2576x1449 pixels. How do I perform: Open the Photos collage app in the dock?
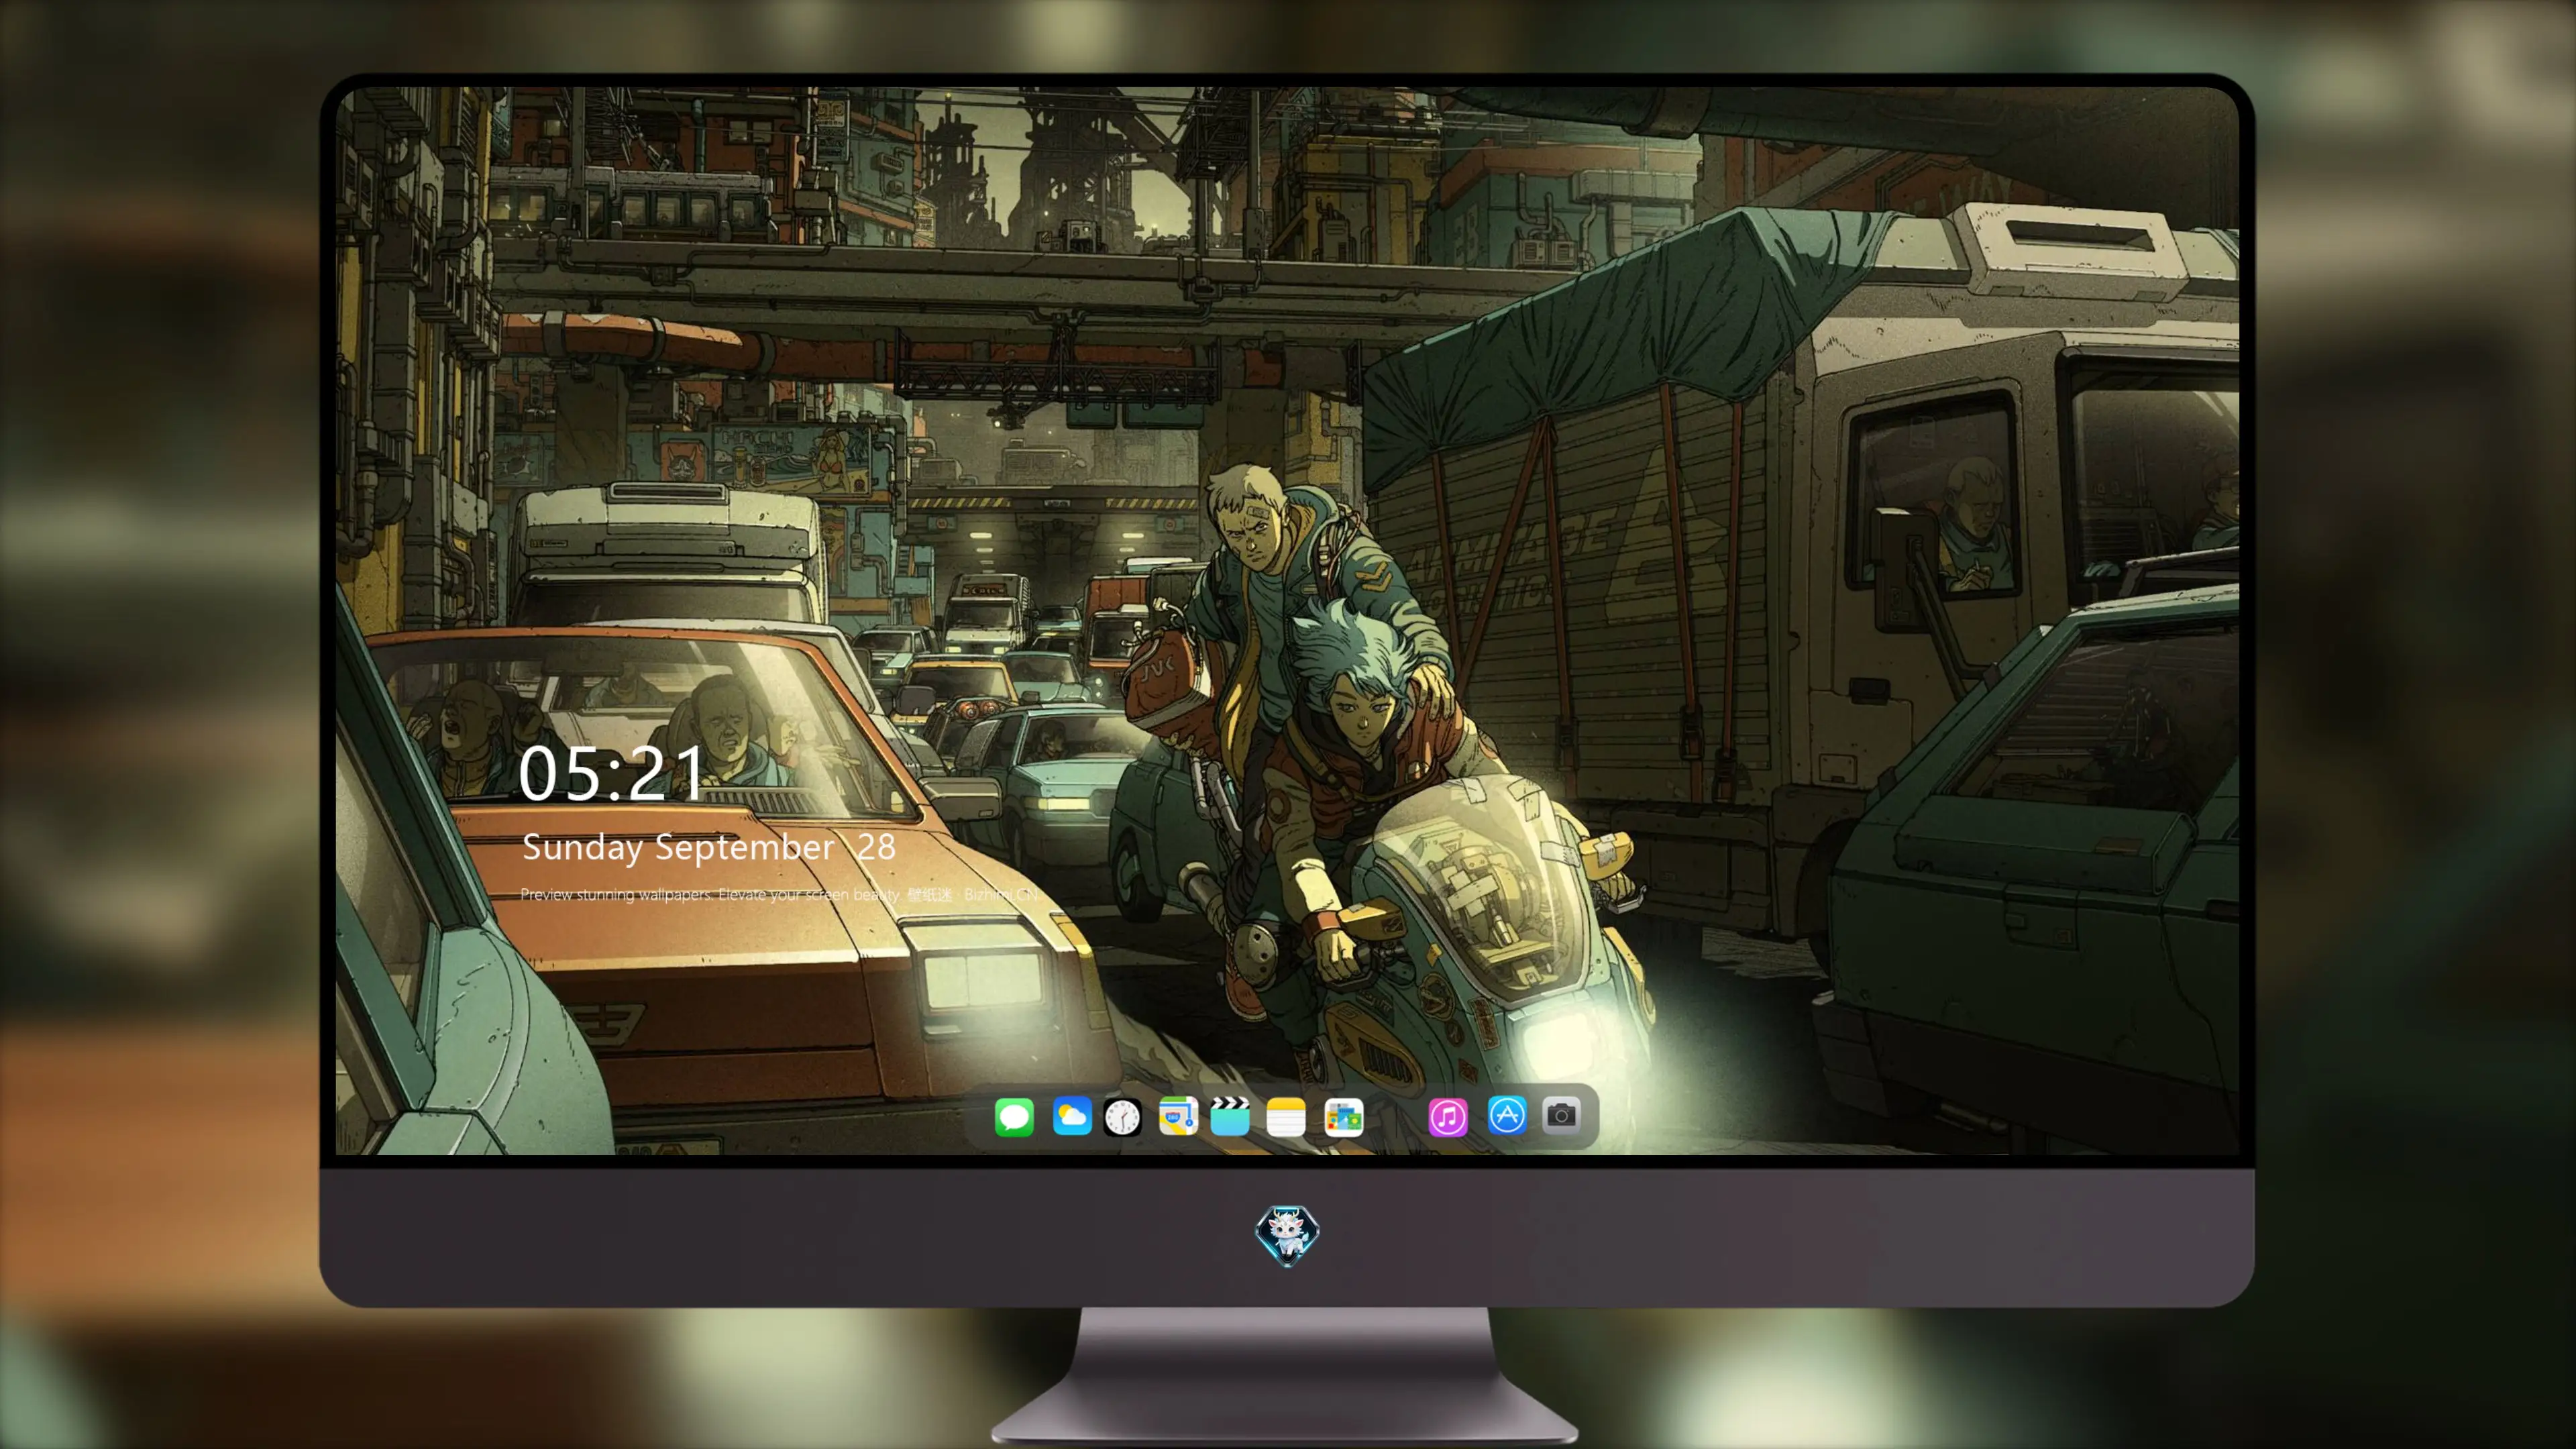pyautogui.click(x=1344, y=1117)
